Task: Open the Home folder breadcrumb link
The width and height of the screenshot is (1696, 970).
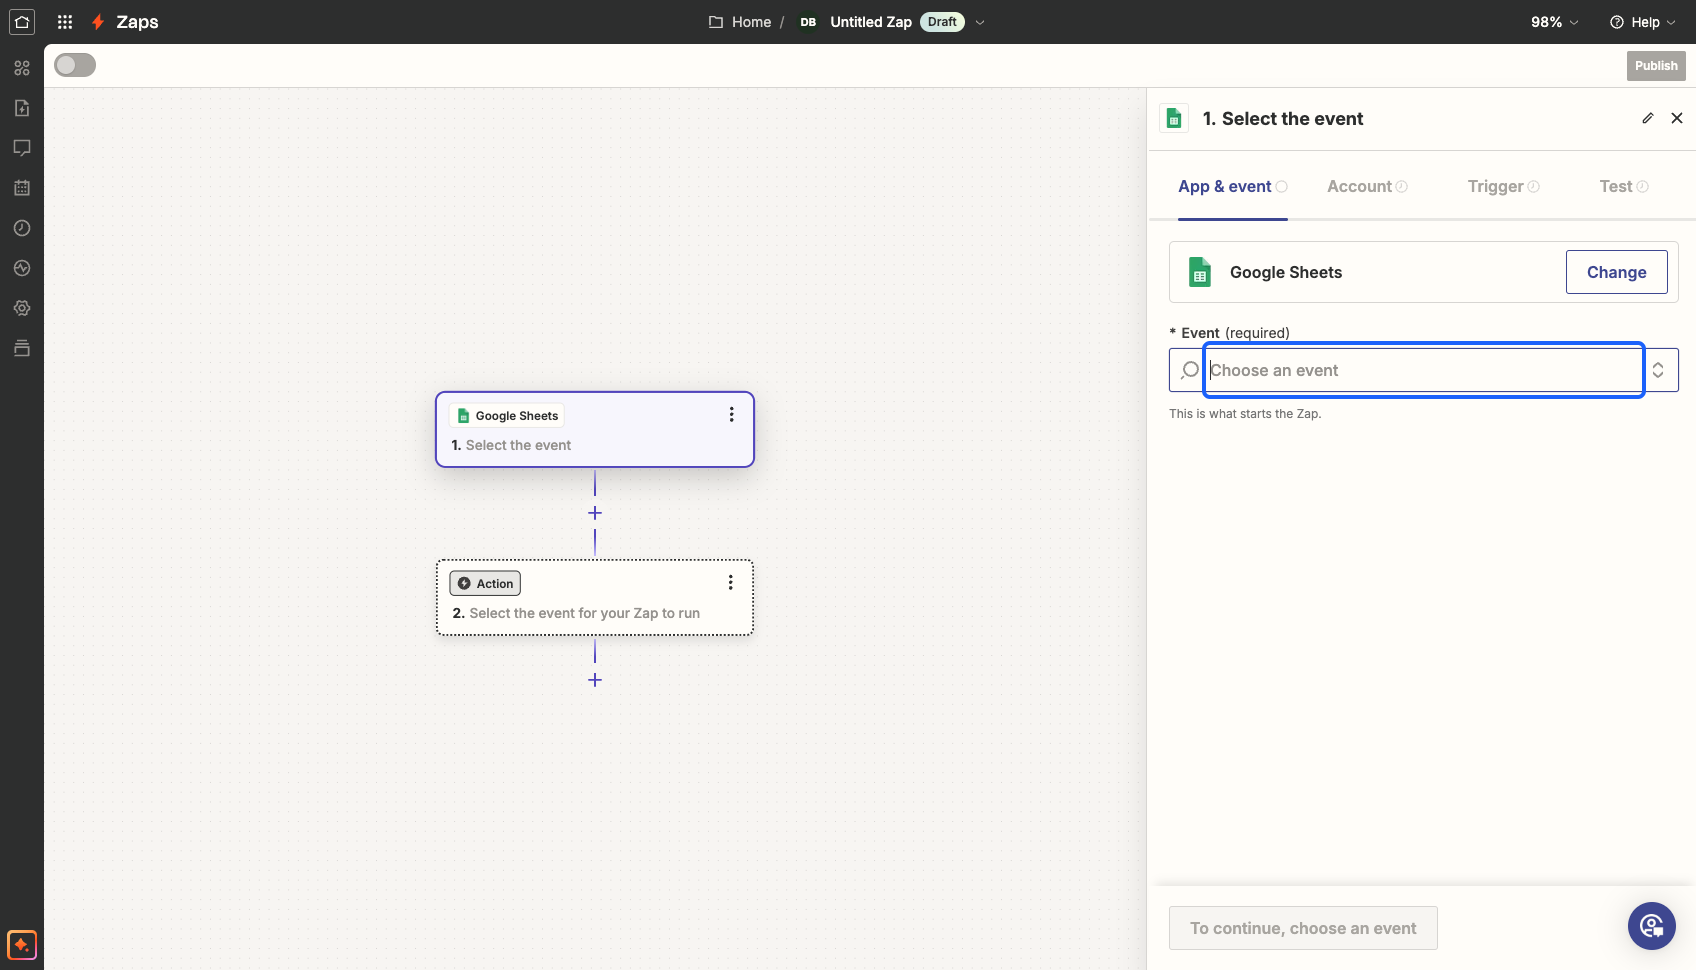Action: (x=751, y=22)
